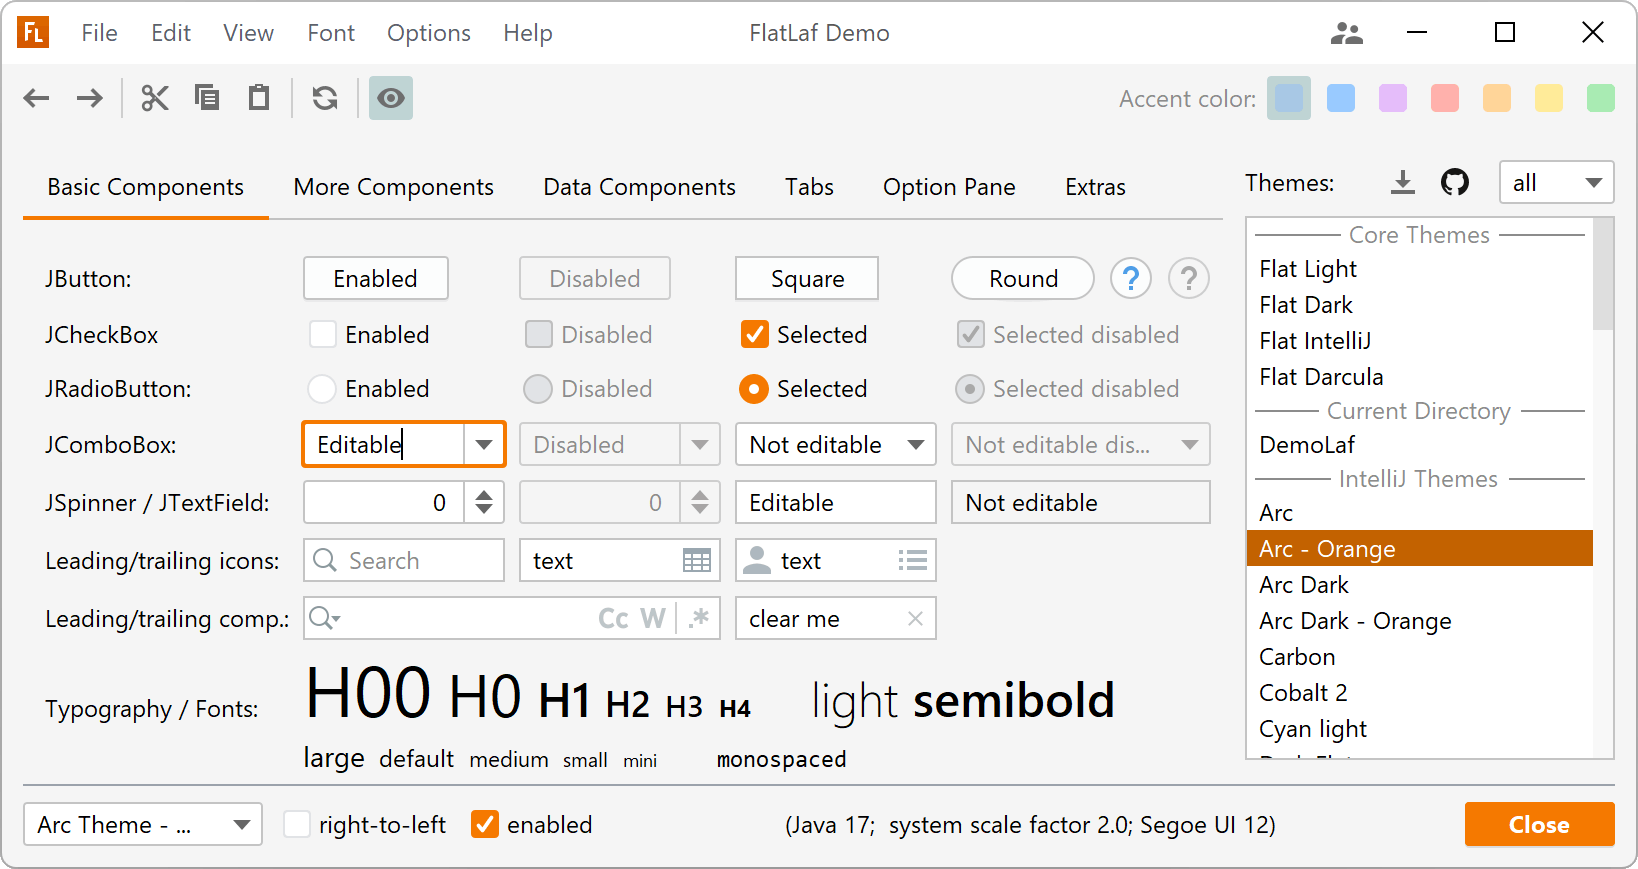Screen dimensions: 1638x869
Task: Expand the themes filter 'all' dropdown
Action: (x=1556, y=182)
